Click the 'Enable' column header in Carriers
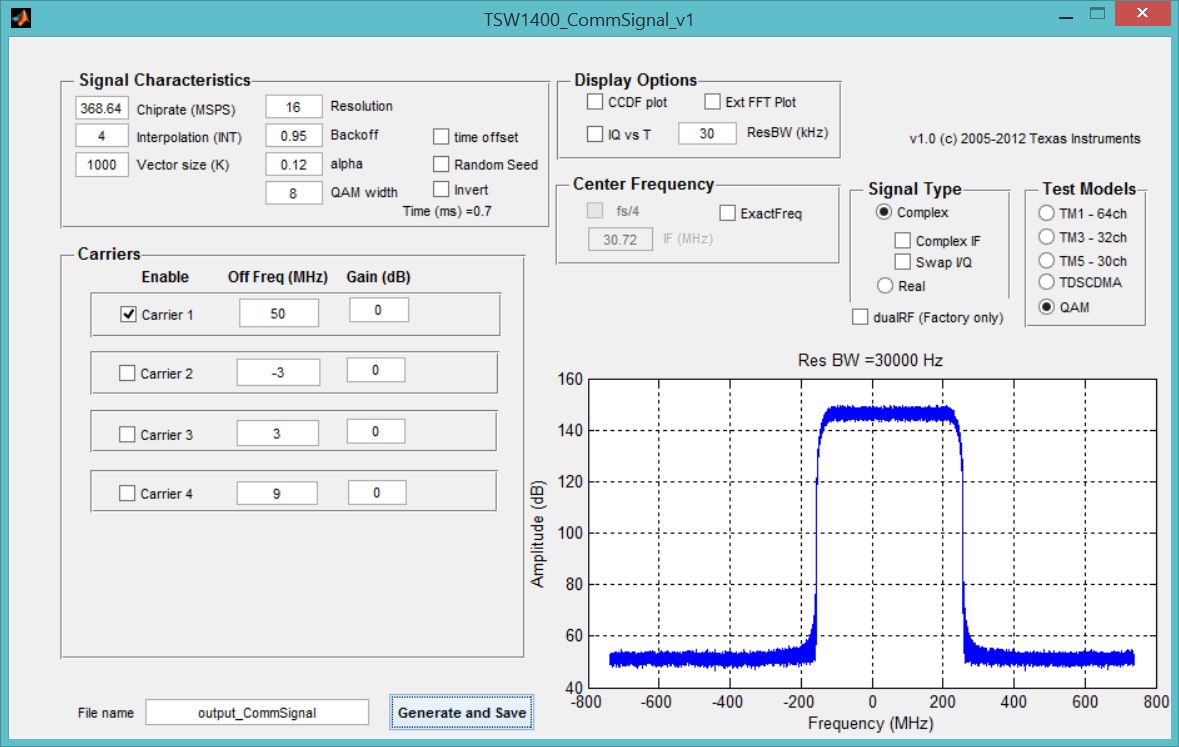Image resolution: width=1179 pixels, height=747 pixels. tap(165, 277)
